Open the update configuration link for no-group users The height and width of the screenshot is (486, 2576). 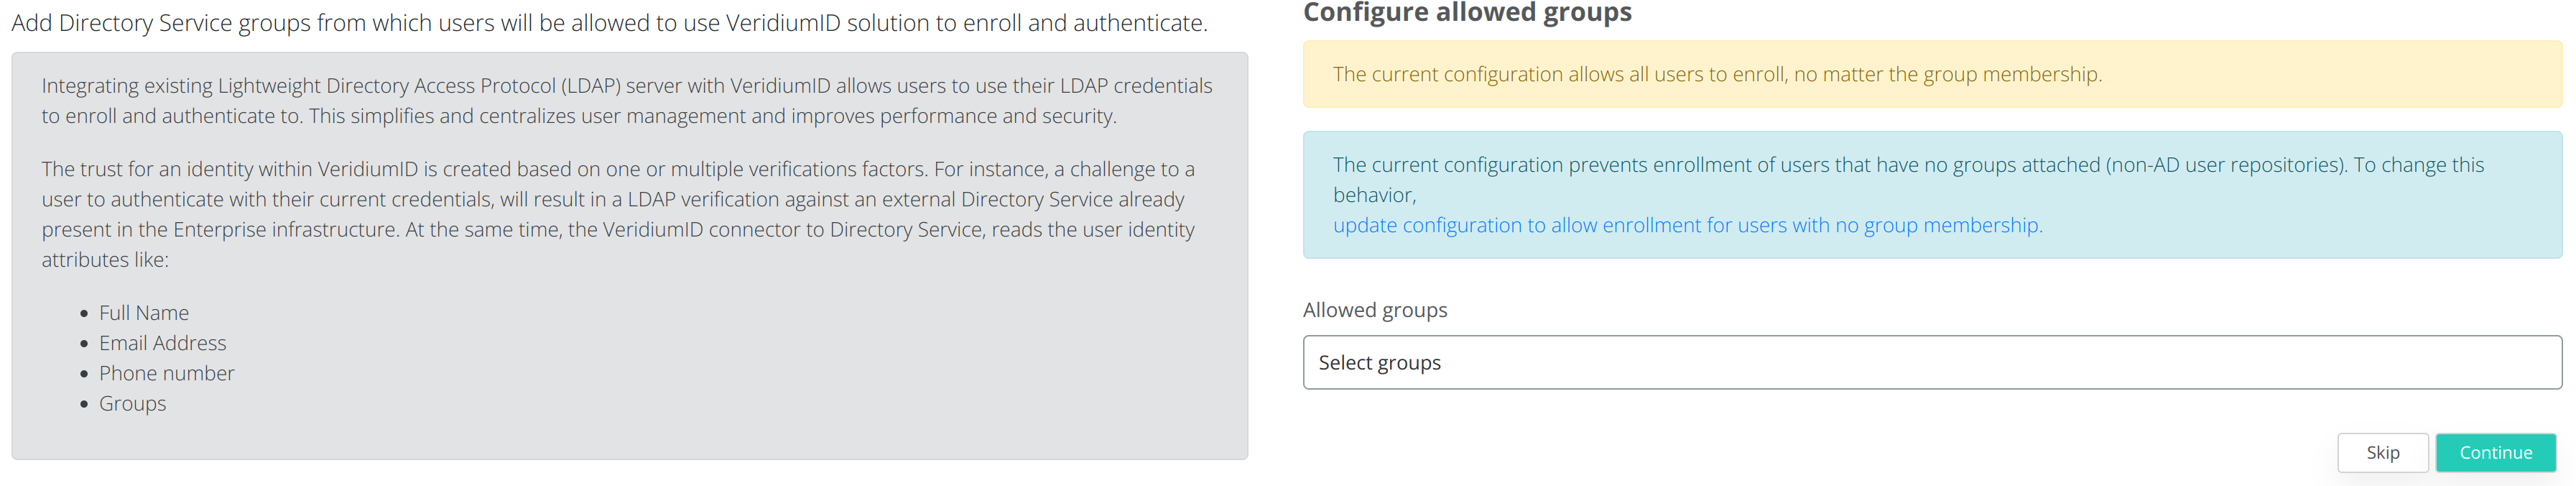point(1686,226)
